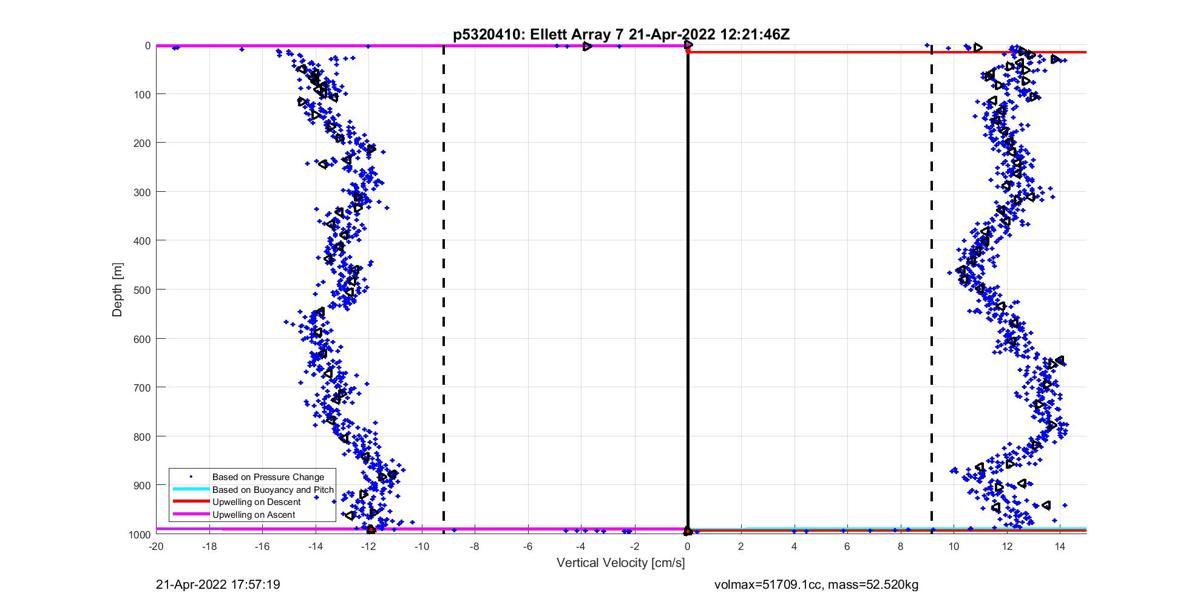Click depth axis tick label '700'
The width and height of the screenshot is (1200, 601).
coord(141,388)
